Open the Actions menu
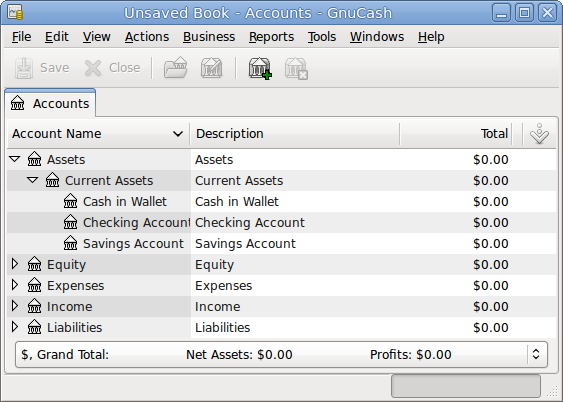The width and height of the screenshot is (563, 402). pyautogui.click(x=147, y=37)
